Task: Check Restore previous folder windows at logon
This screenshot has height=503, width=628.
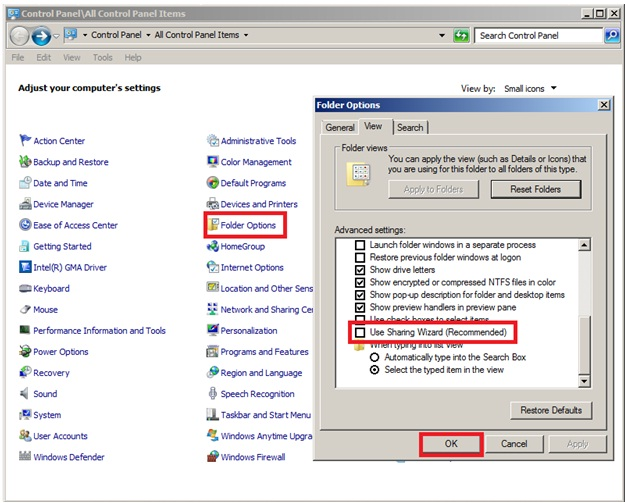Action: coord(360,257)
